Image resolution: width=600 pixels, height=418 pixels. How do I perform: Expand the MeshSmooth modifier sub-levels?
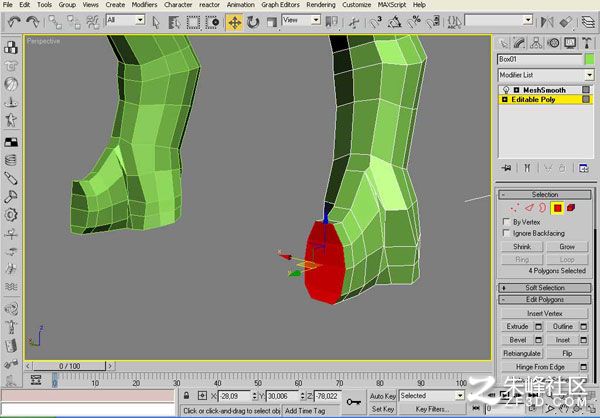(x=516, y=90)
